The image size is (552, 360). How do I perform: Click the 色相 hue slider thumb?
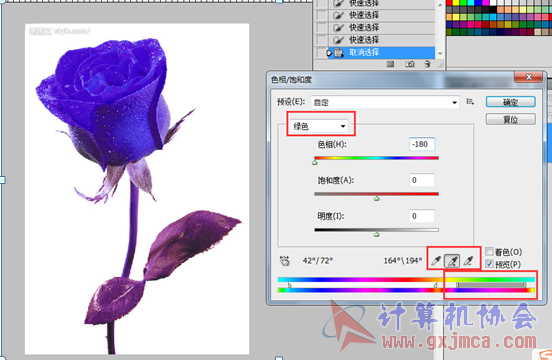pyautogui.click(x=315, y=162)
